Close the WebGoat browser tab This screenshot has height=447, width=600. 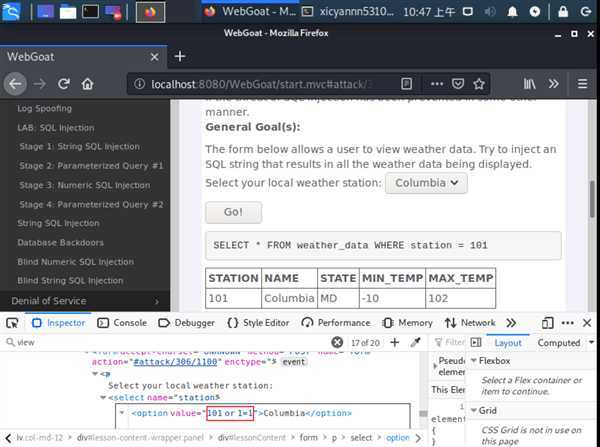(154, 57)
